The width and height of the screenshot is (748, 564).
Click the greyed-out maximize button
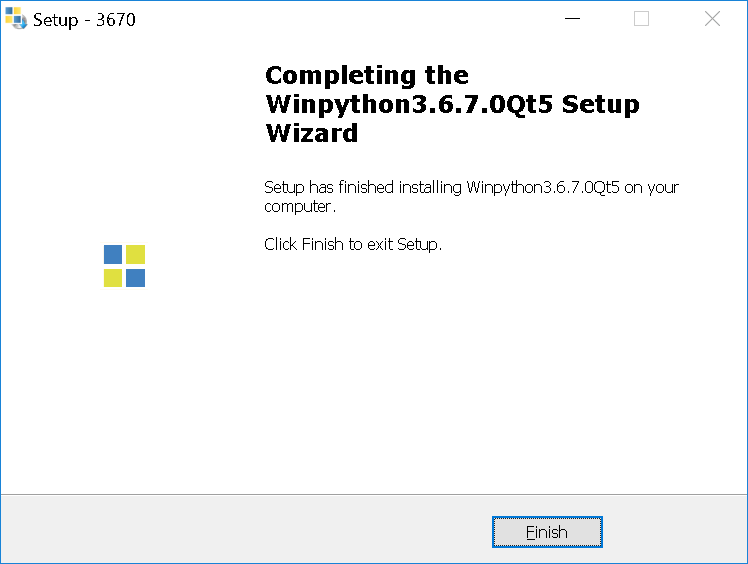(x=641, y=19)
